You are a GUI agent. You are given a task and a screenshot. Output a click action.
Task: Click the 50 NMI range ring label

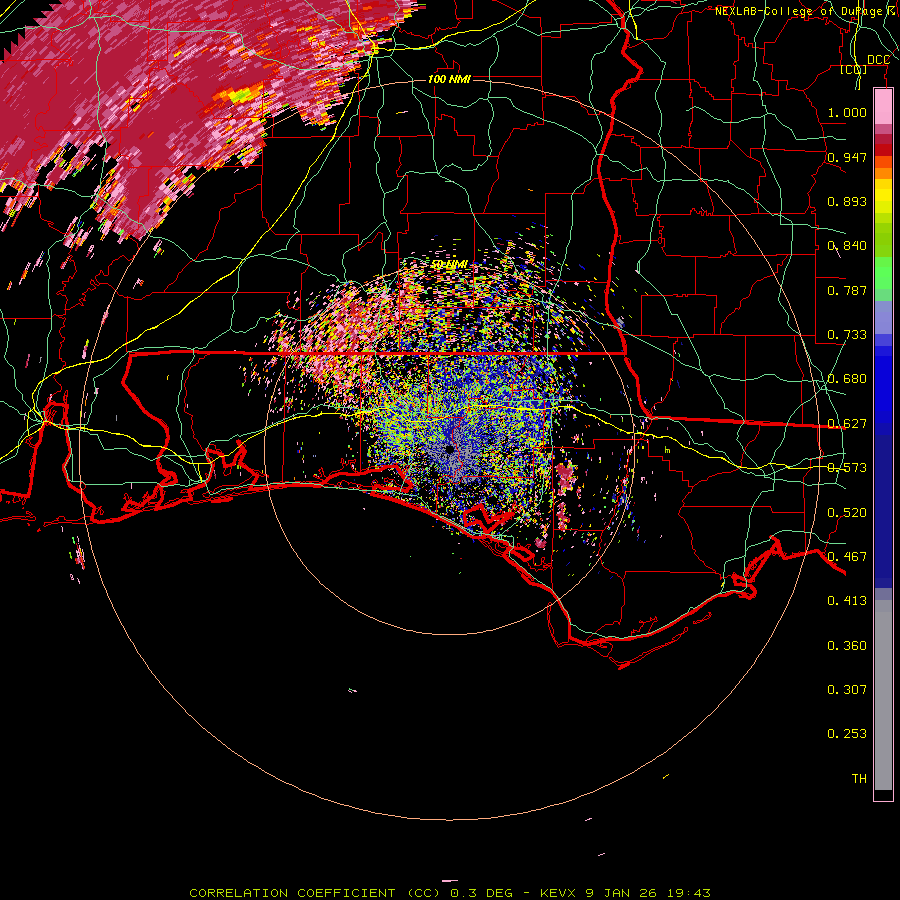[449, 265]
